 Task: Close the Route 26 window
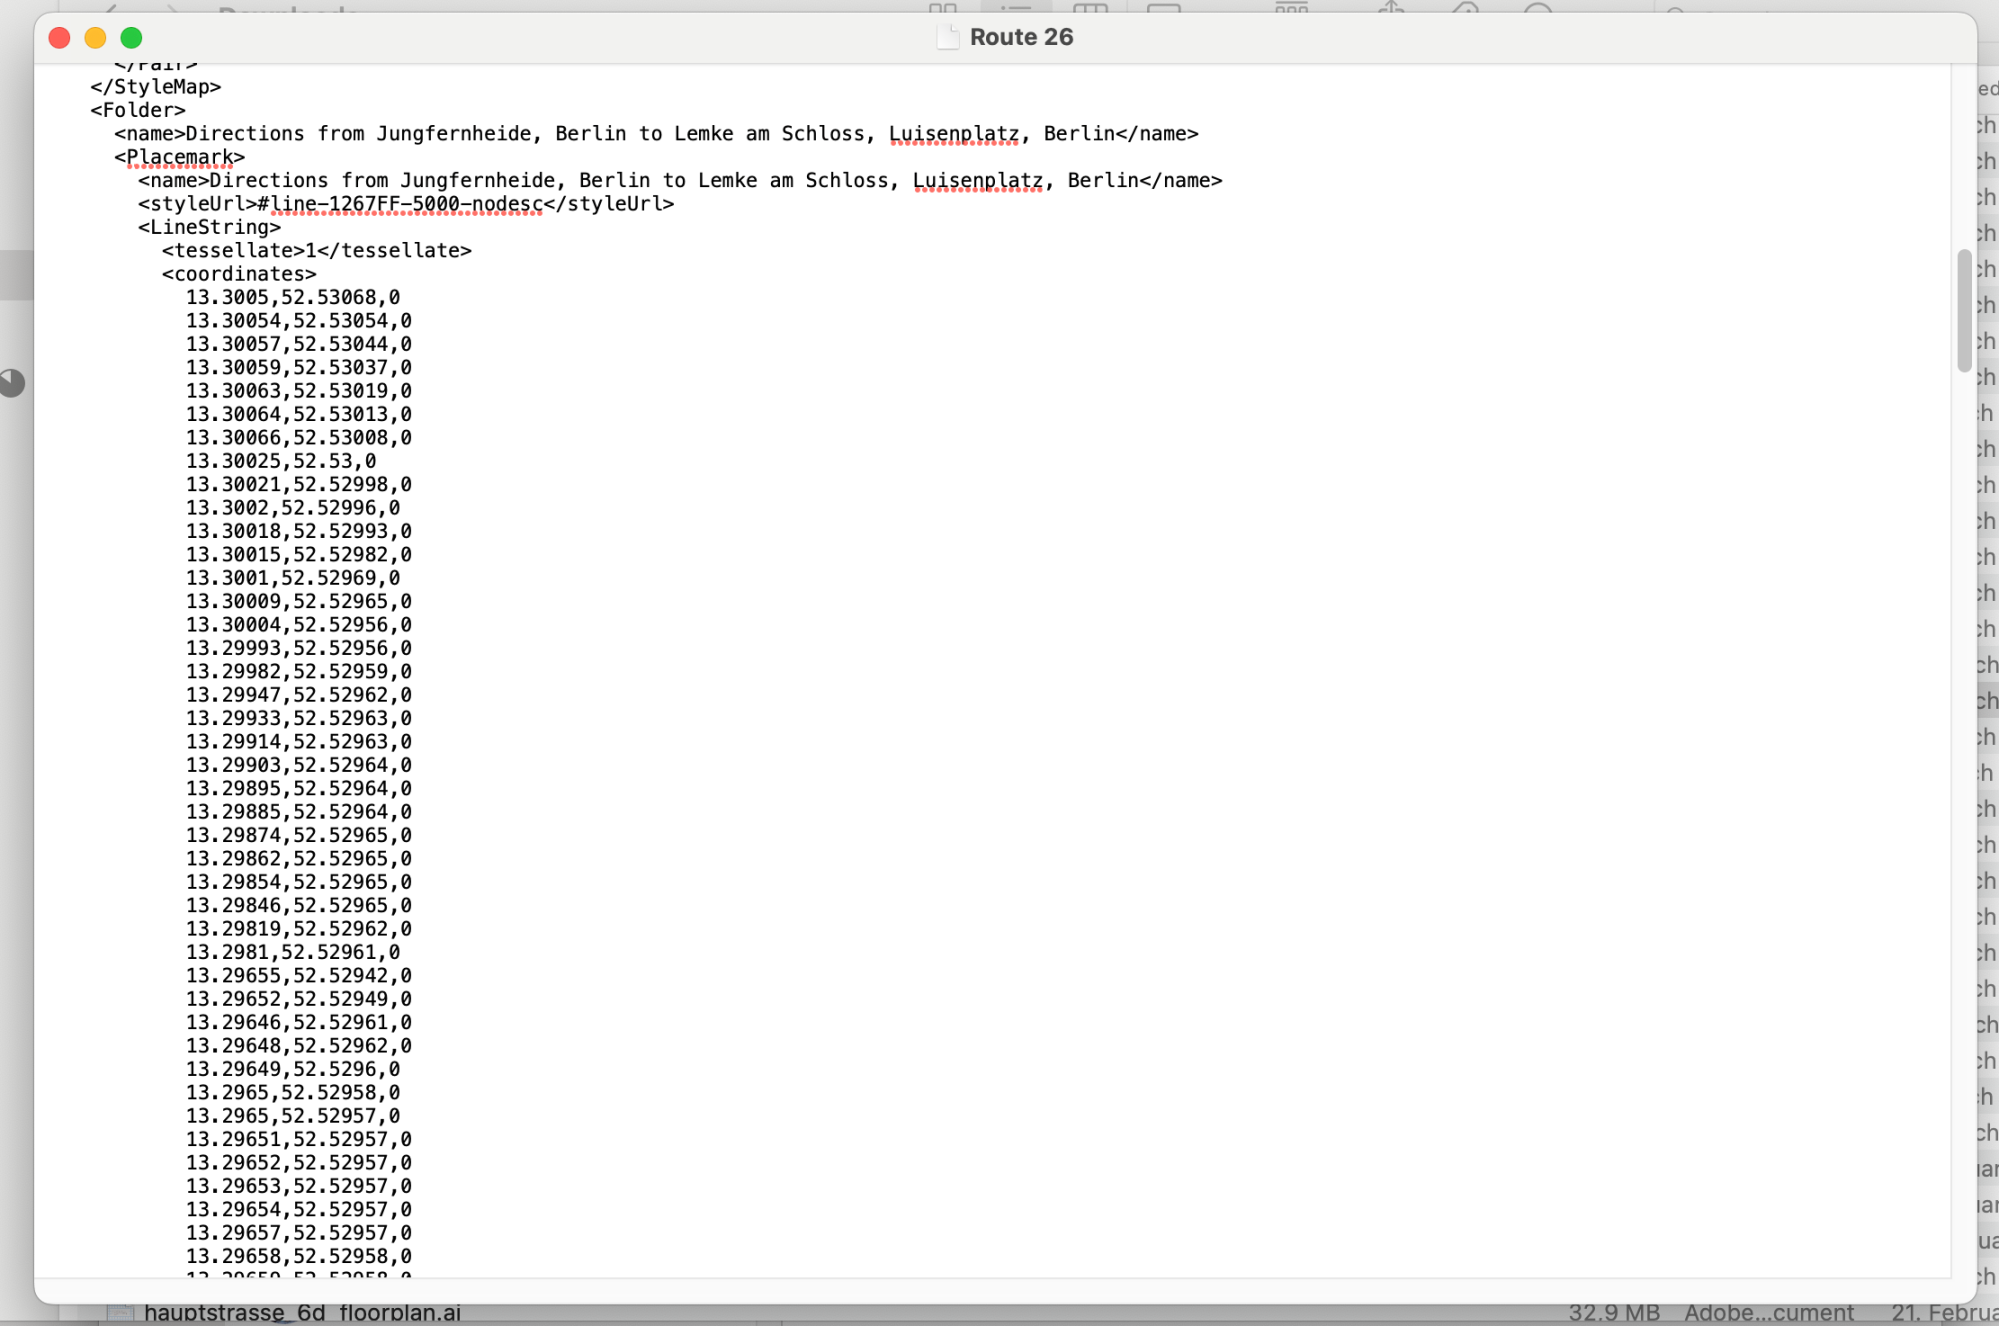[x=59, y=38]
